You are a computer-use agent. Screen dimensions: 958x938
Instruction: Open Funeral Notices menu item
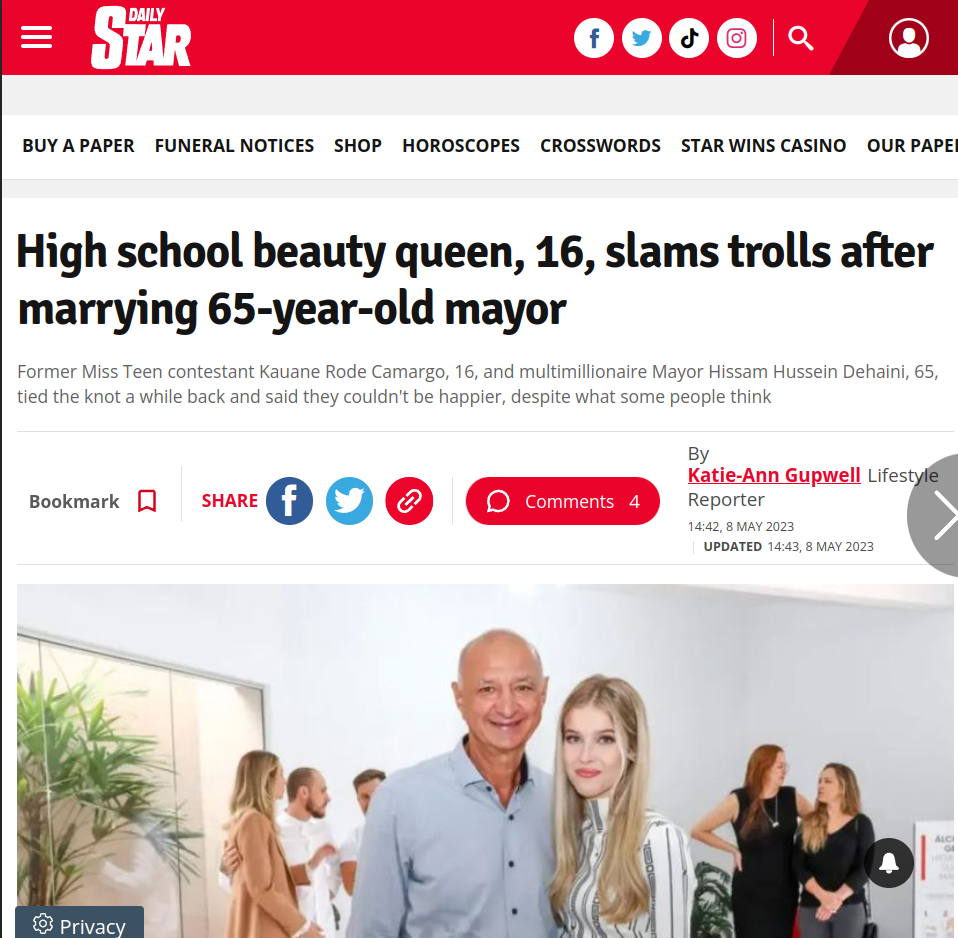pyautogui.click(x=234, y=146)
